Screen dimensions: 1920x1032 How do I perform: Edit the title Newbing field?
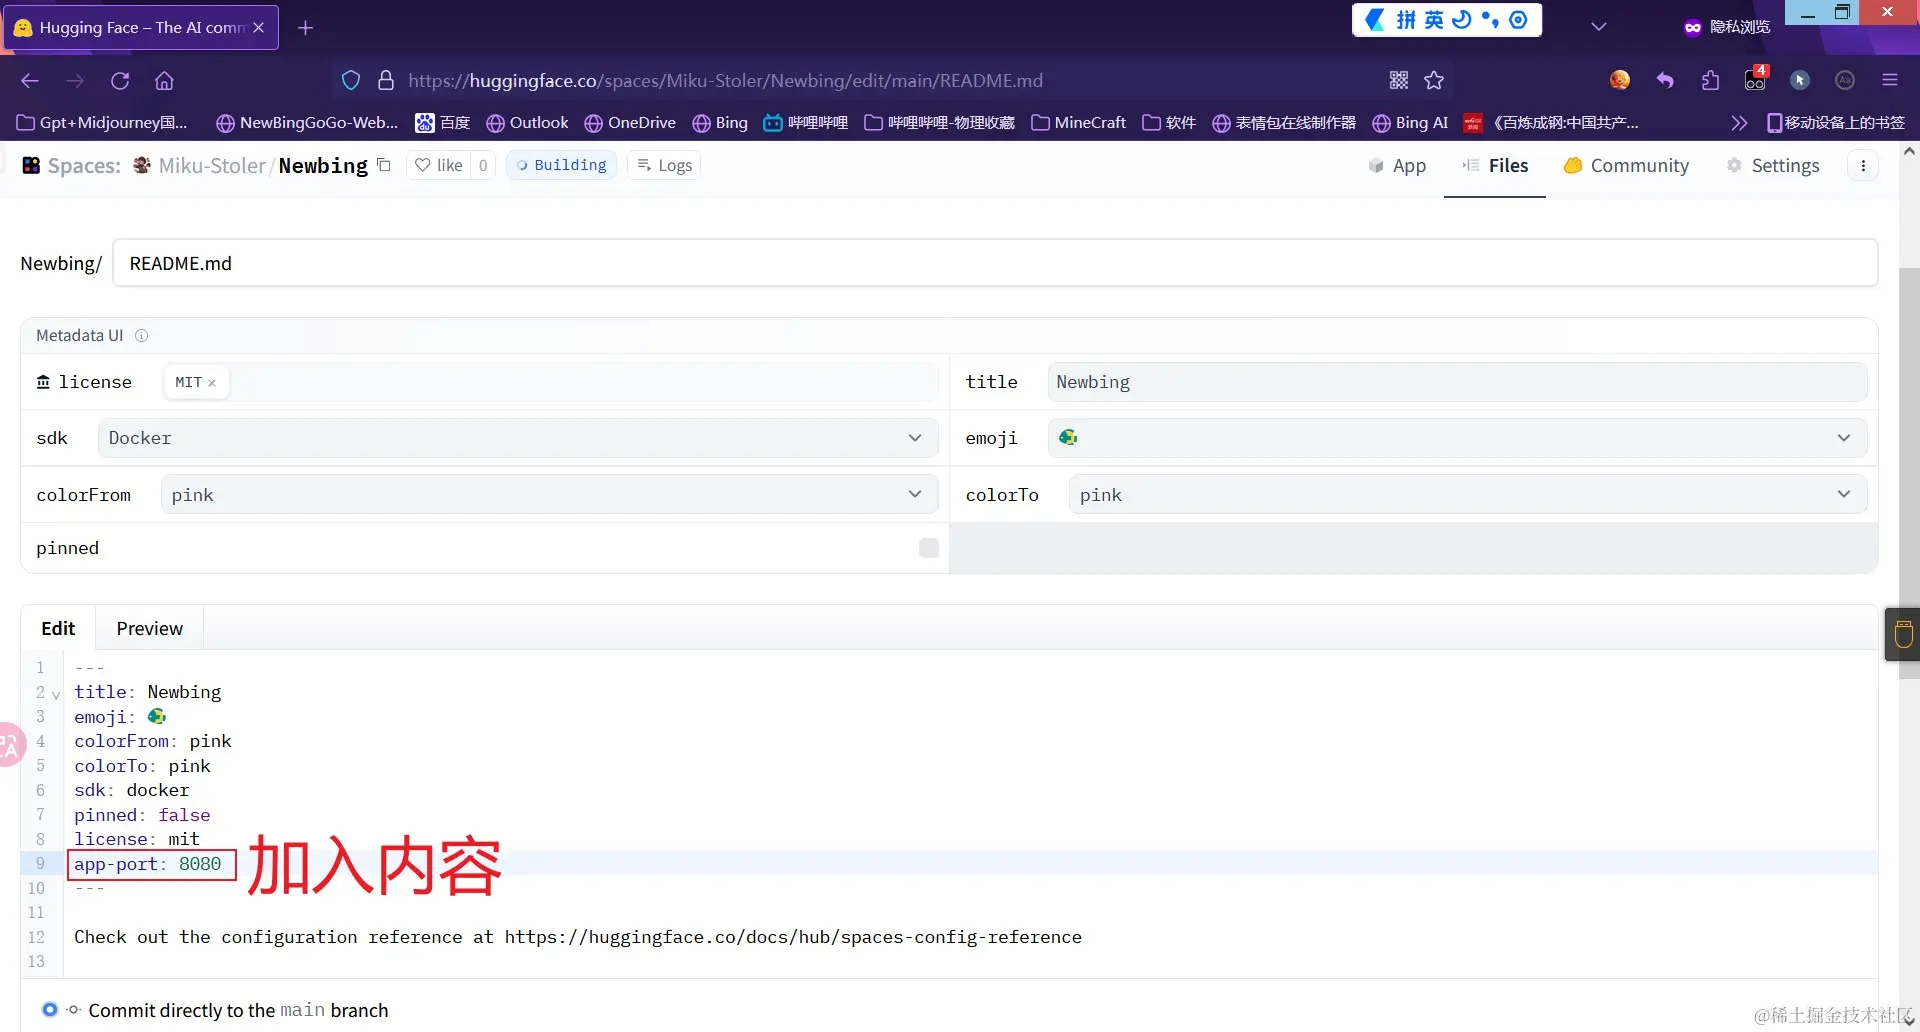point(1457,382)
